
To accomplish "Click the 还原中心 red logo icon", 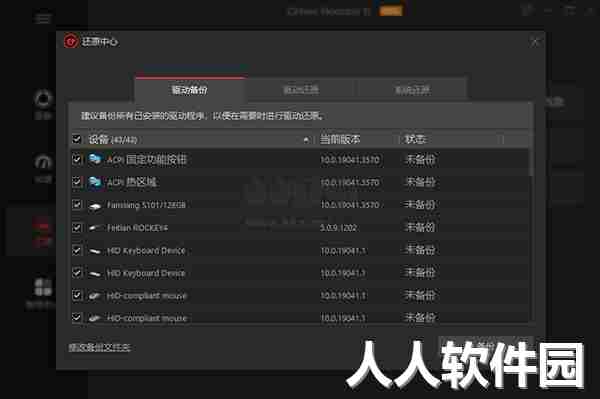I will coord(71,41).
